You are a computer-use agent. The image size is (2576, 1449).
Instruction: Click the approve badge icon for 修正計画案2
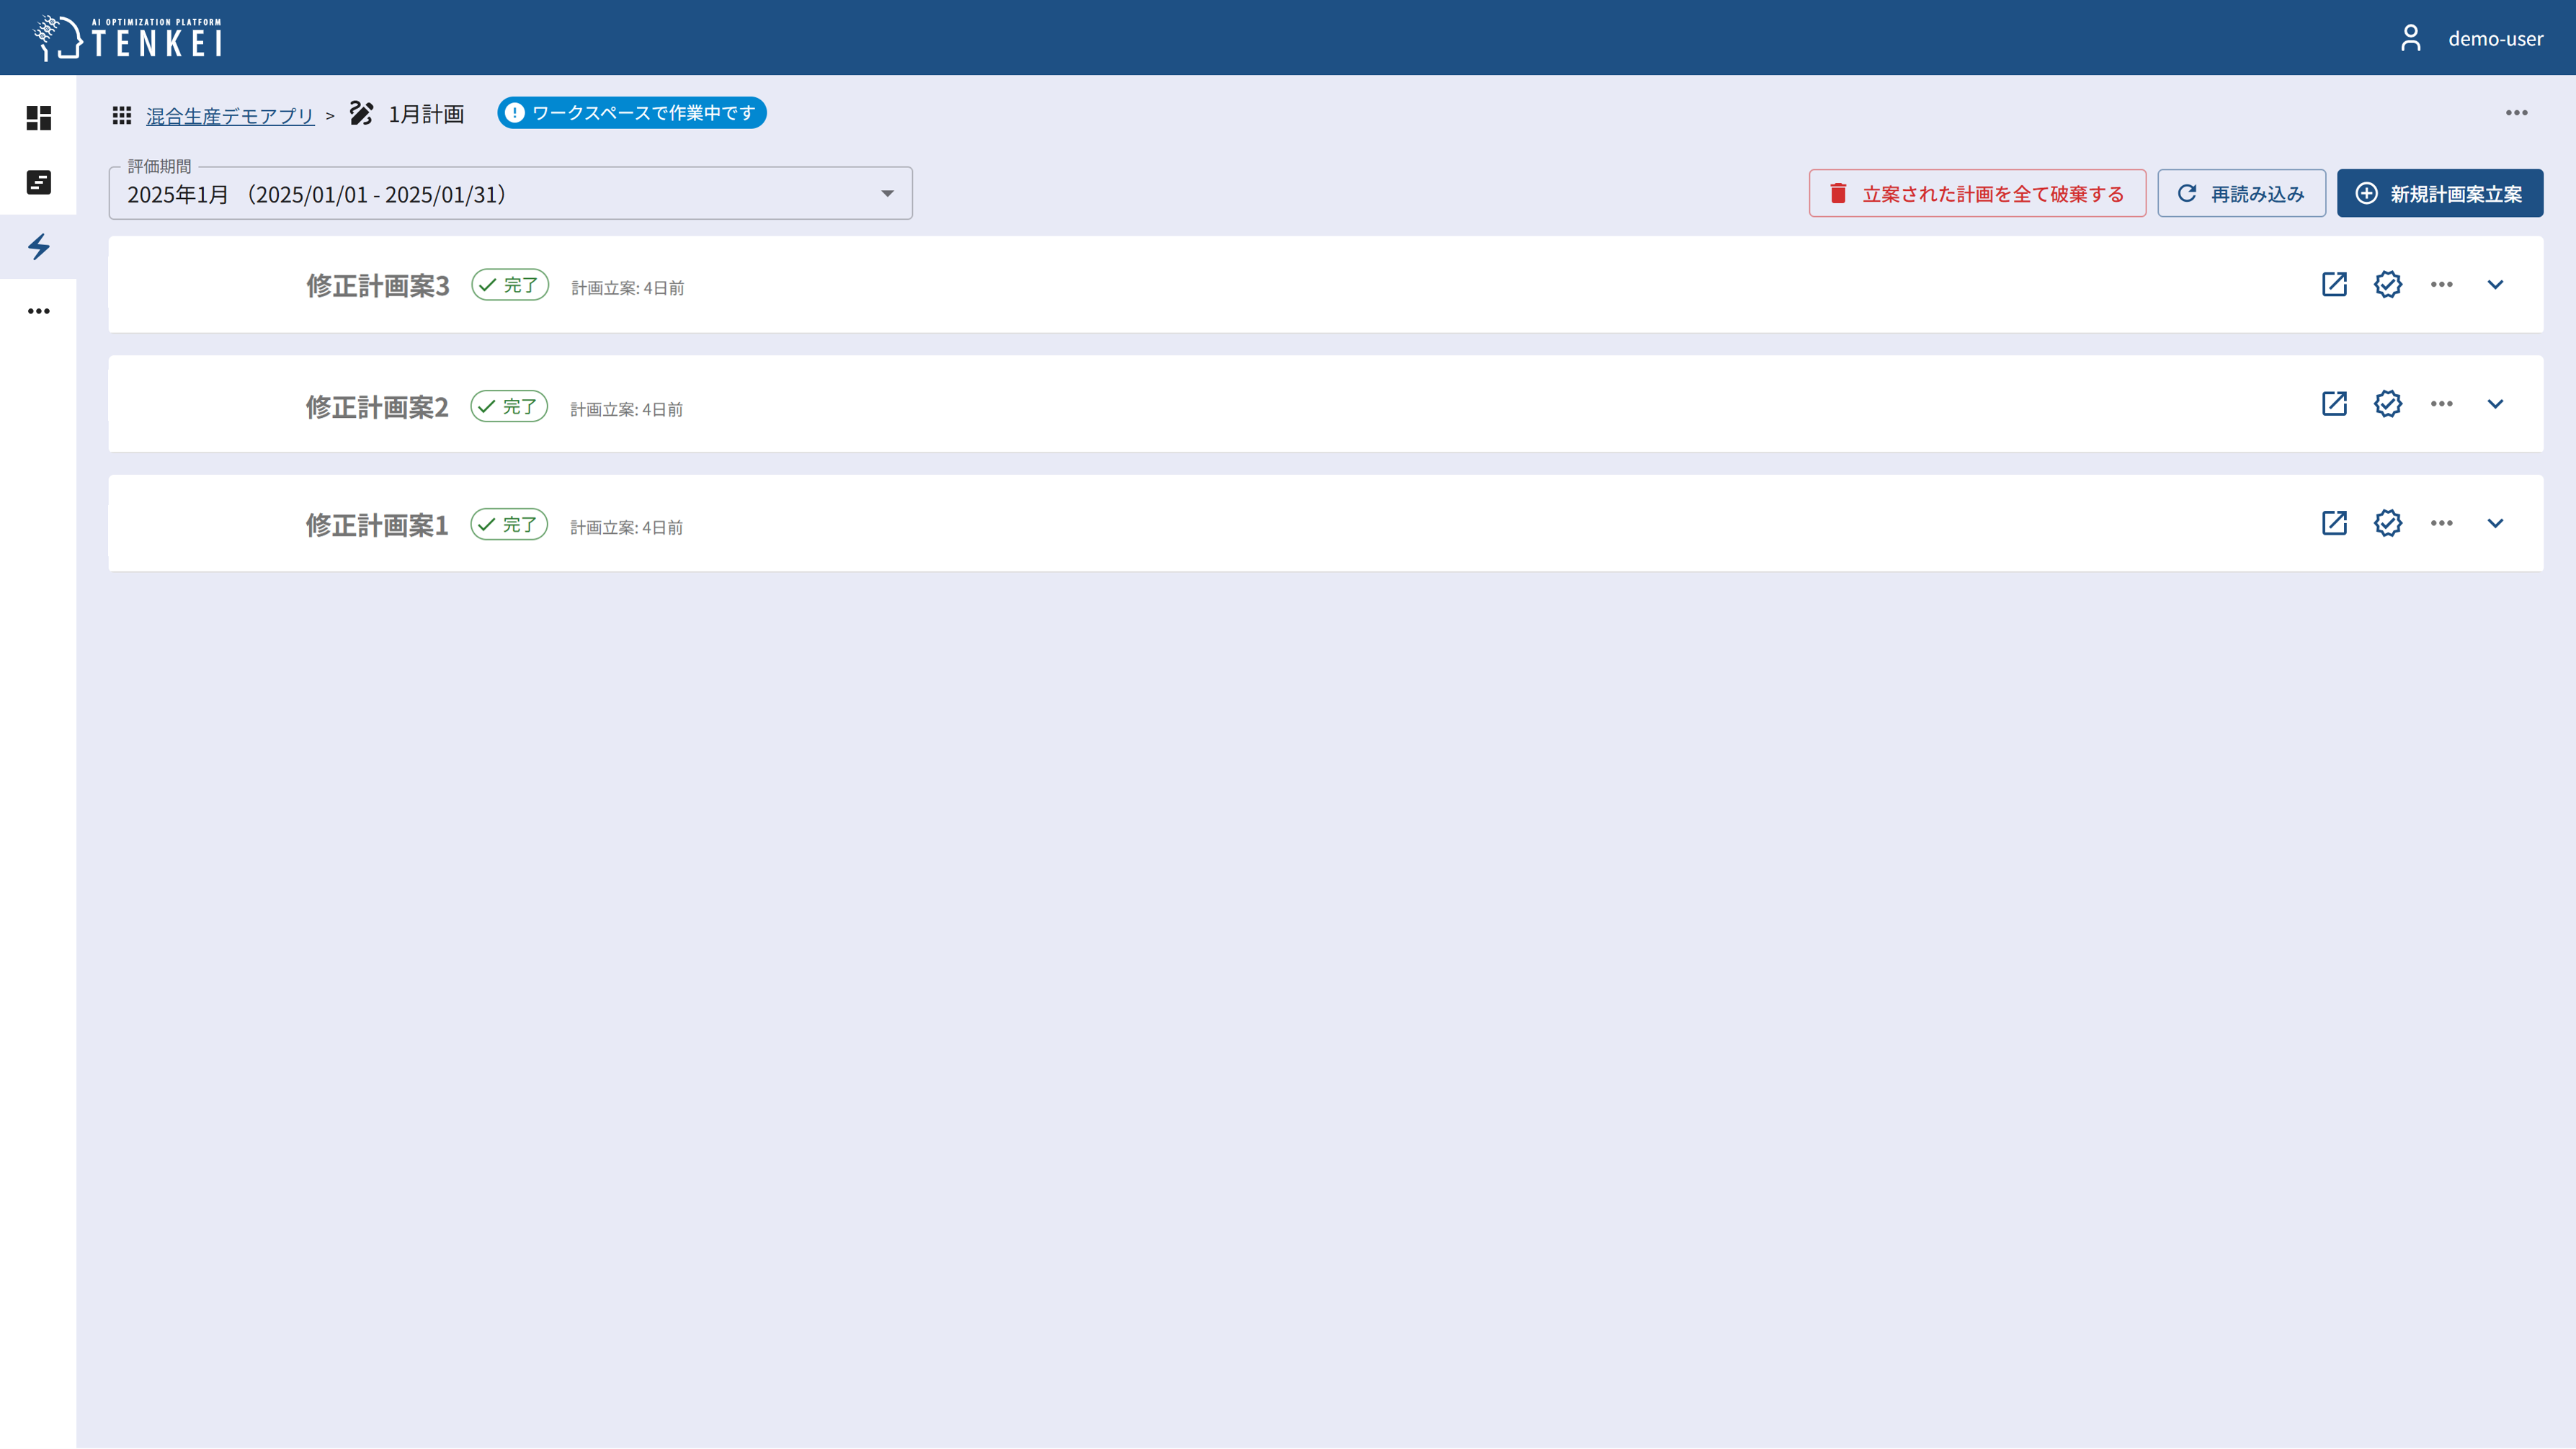[x=2387, y=404]
